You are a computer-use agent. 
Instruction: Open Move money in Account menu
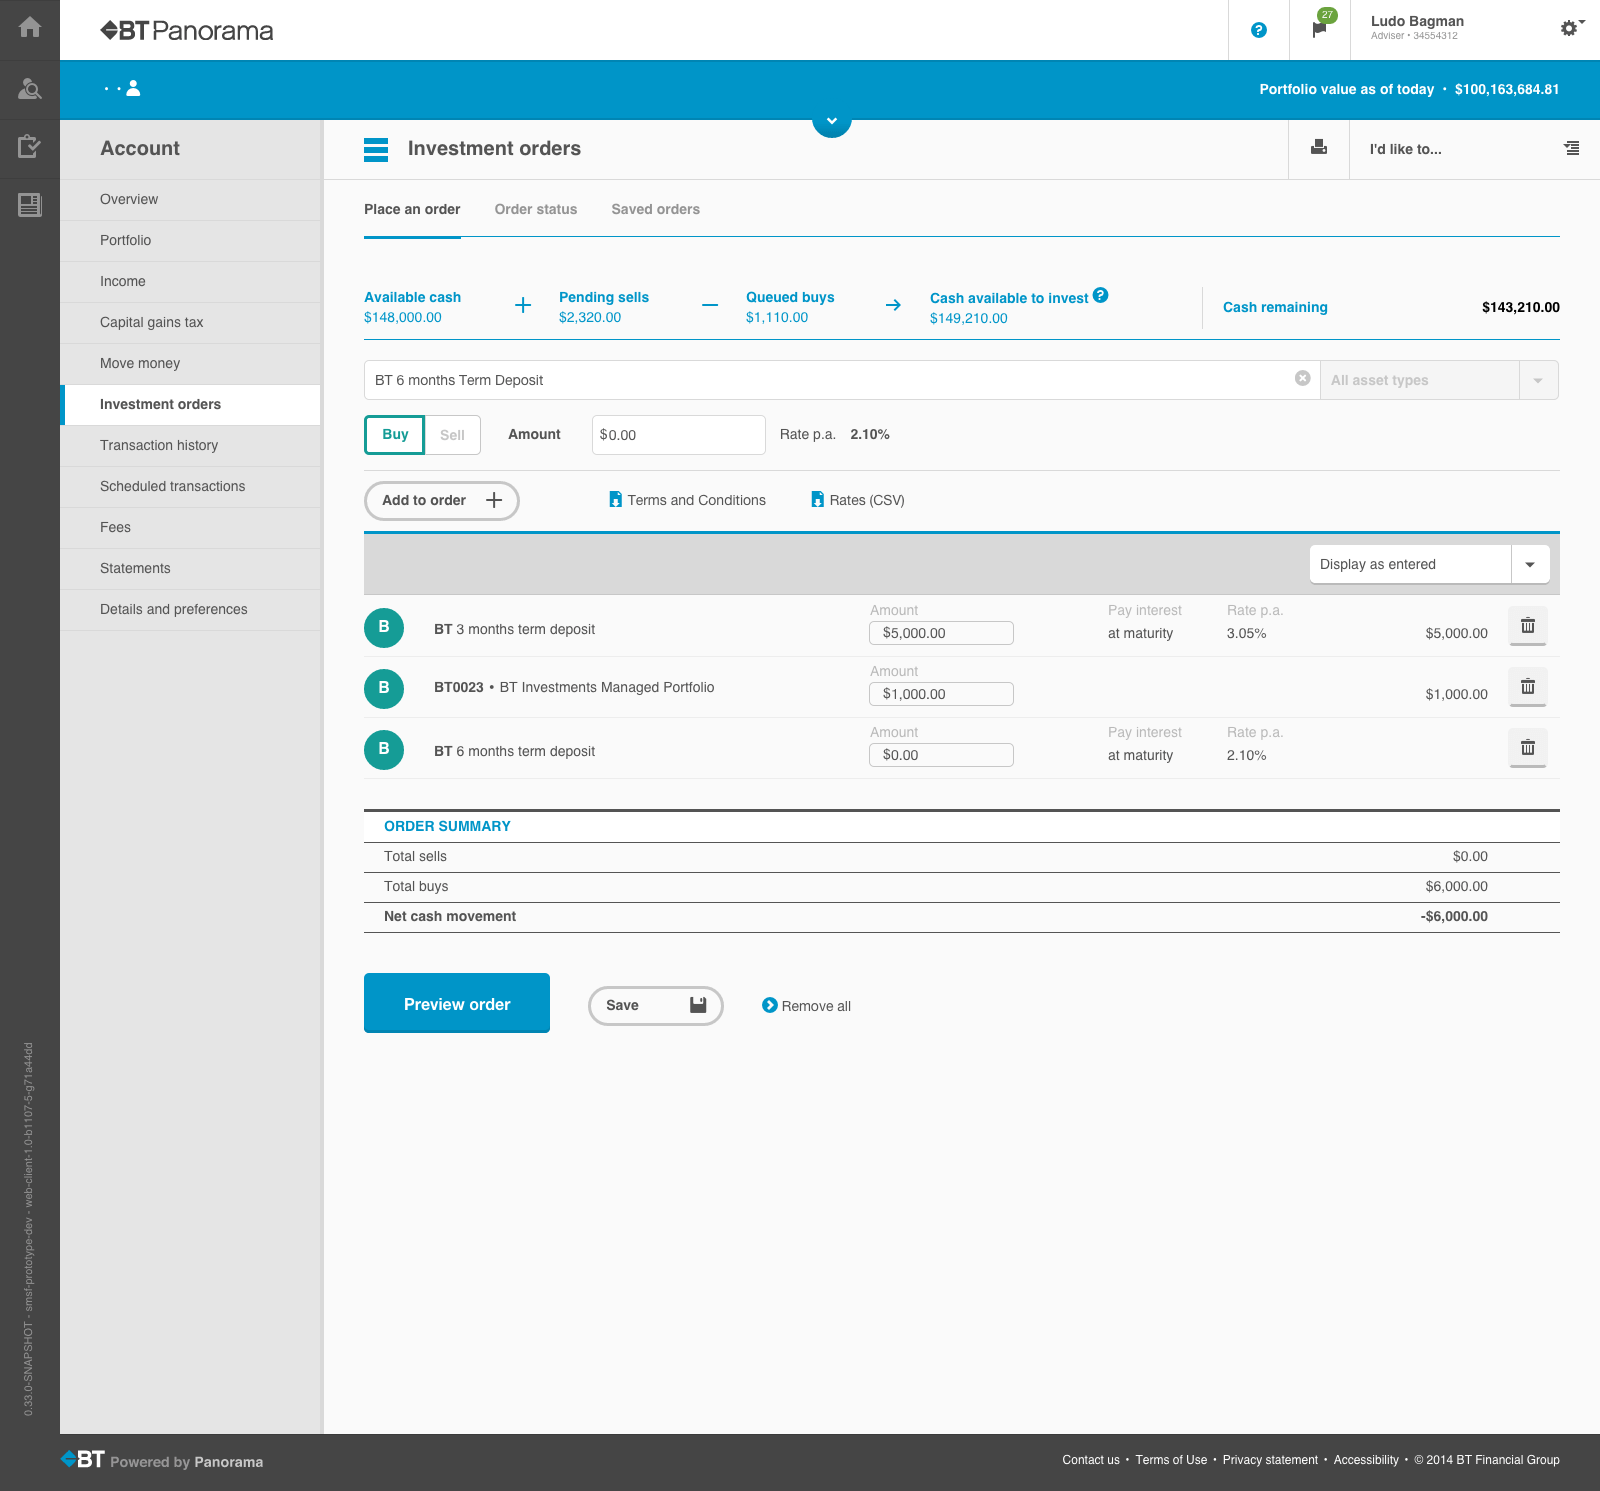click(190, 364)
